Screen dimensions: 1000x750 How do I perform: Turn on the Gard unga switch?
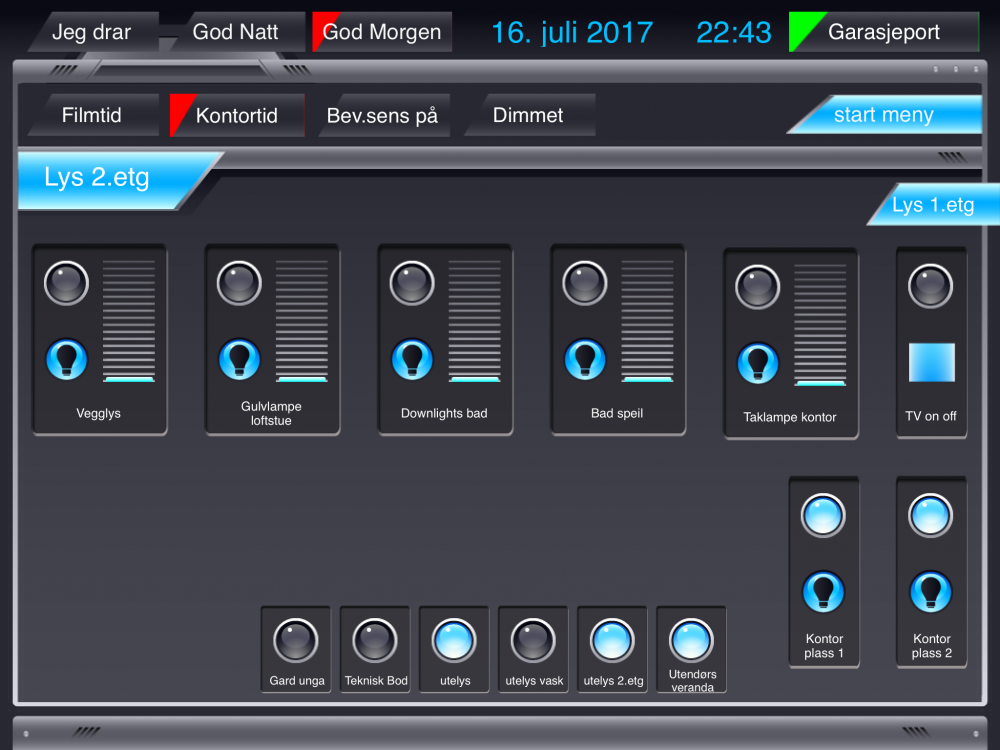(296, 640)
